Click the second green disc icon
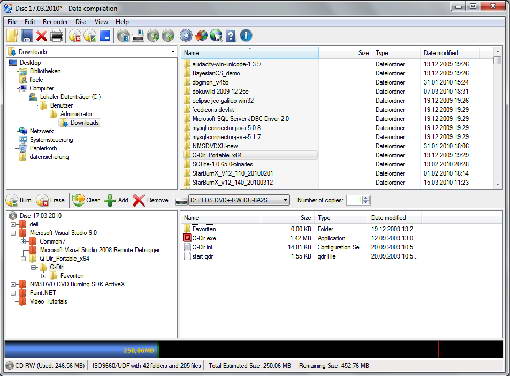Viewport: 510px width, 376px height. 168,36
